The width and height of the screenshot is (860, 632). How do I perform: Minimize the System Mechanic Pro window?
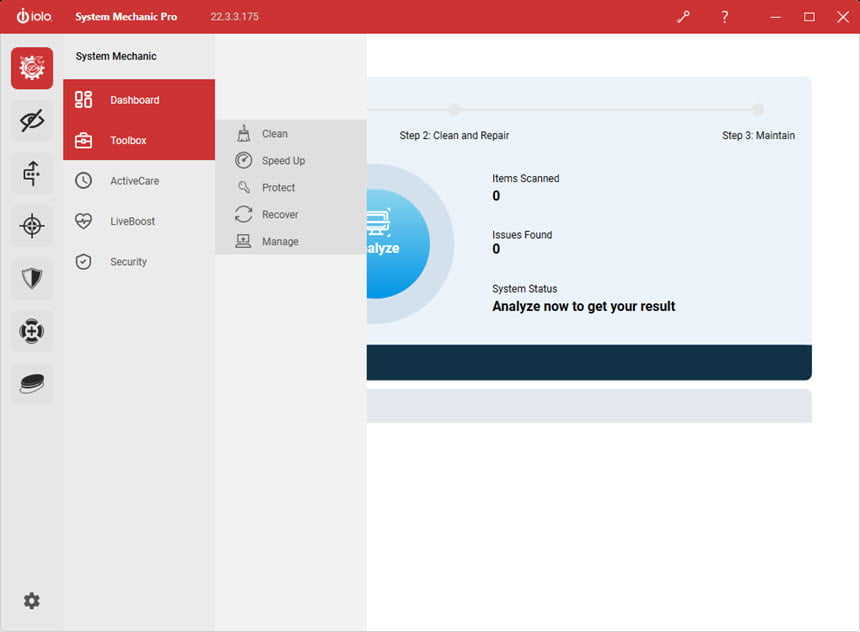[775, 17]
